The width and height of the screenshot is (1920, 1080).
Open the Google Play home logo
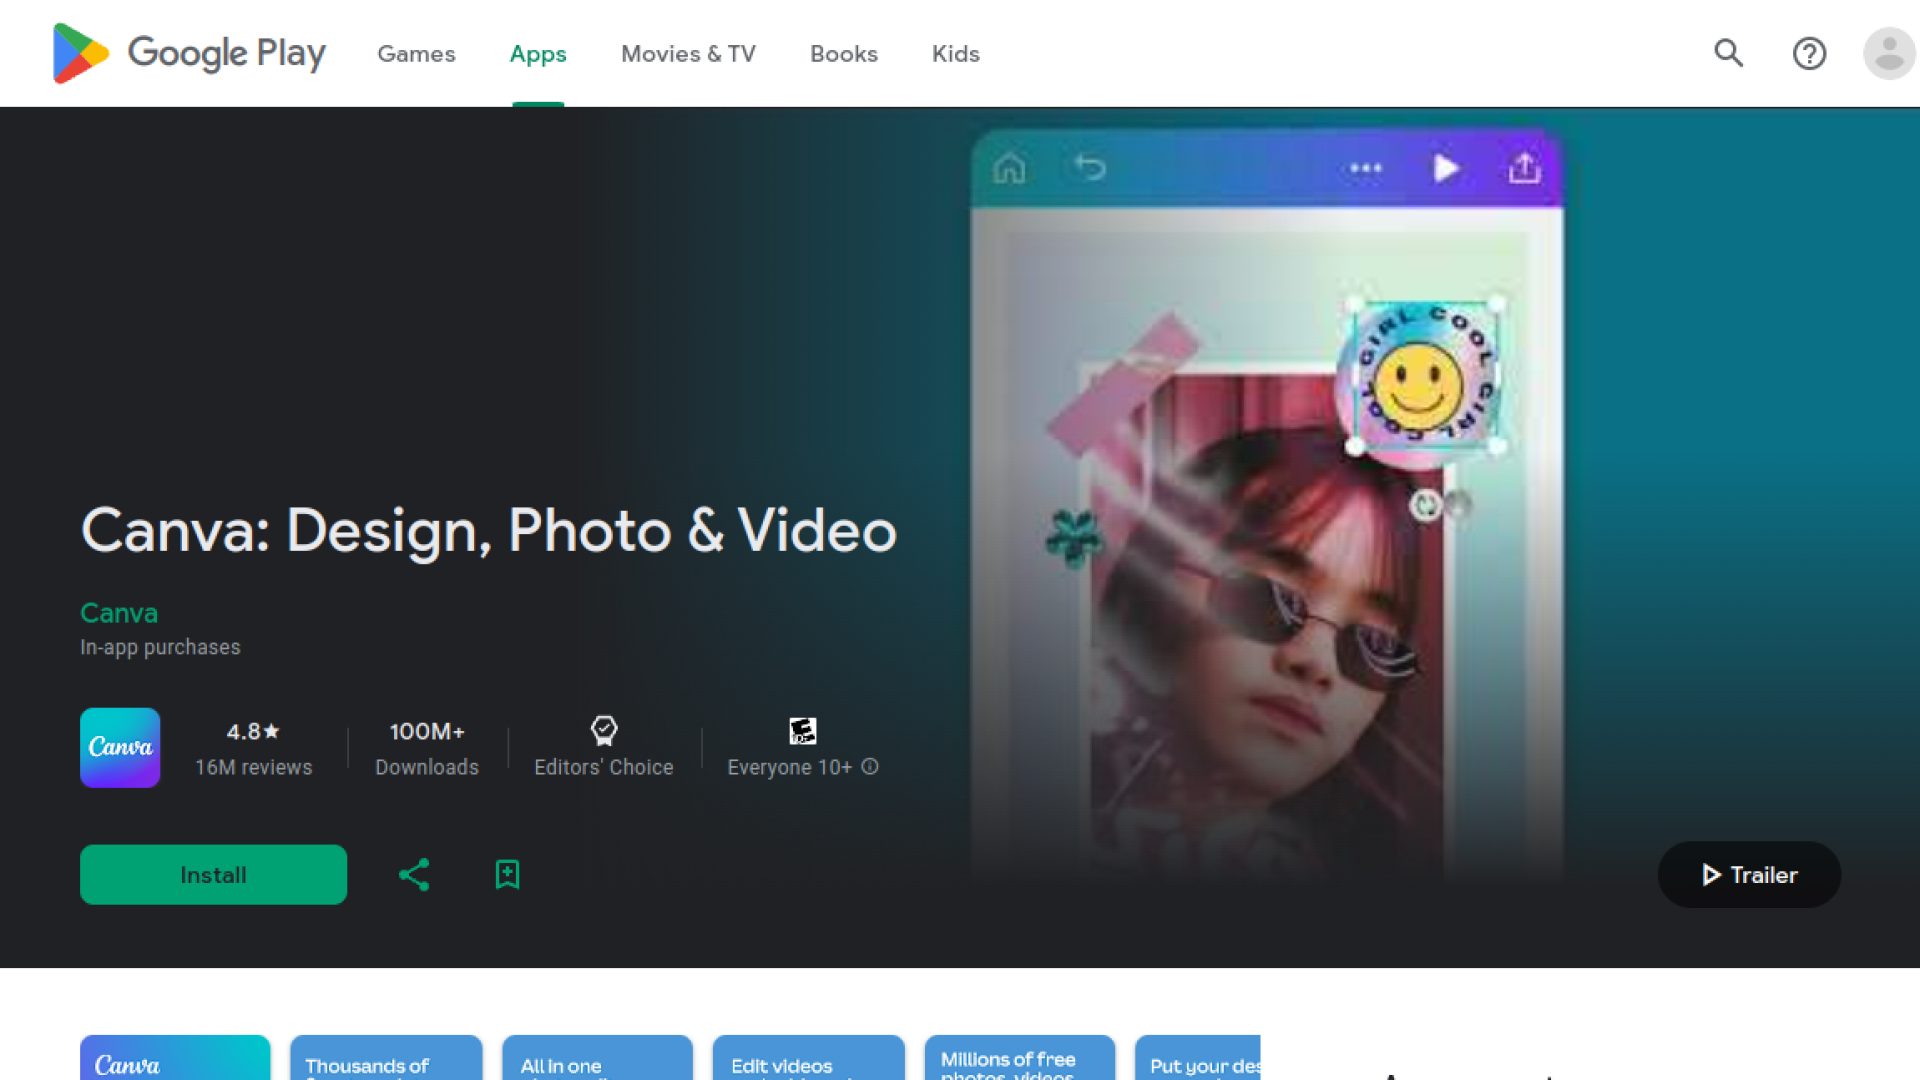tap(188, 53)
